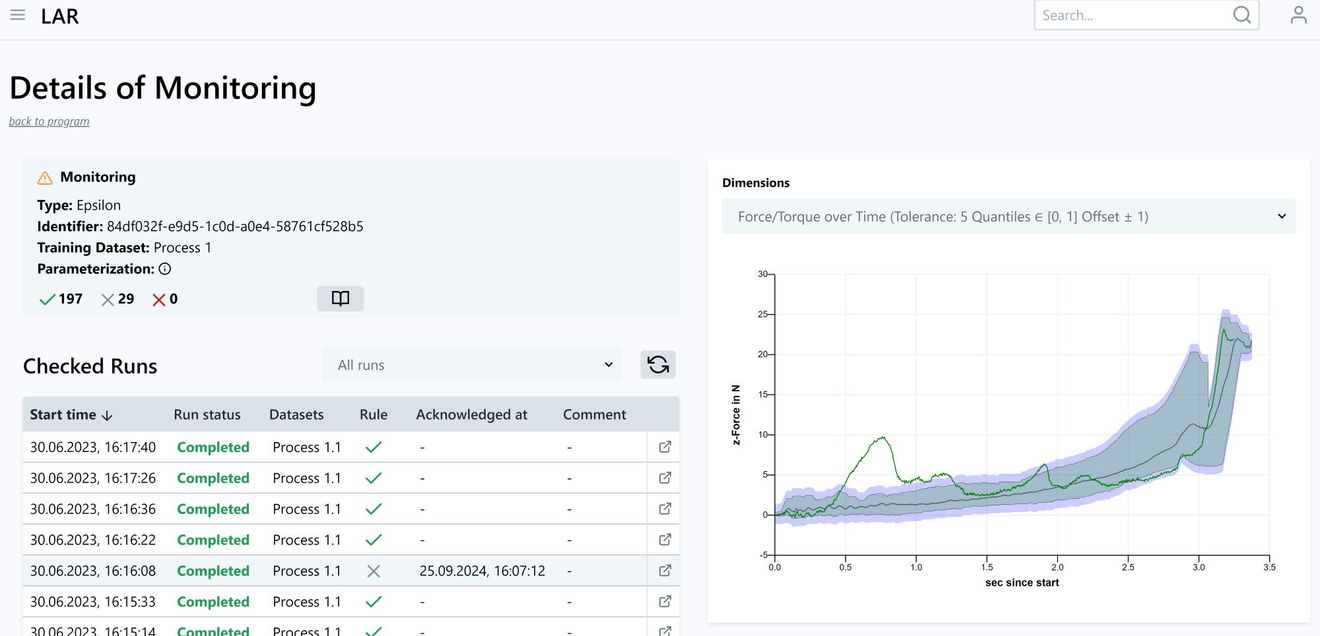Click Process 1.1 dataset of run 16:15:33
The height and width of the screenshot is (636, 1320).
(307, 602)
